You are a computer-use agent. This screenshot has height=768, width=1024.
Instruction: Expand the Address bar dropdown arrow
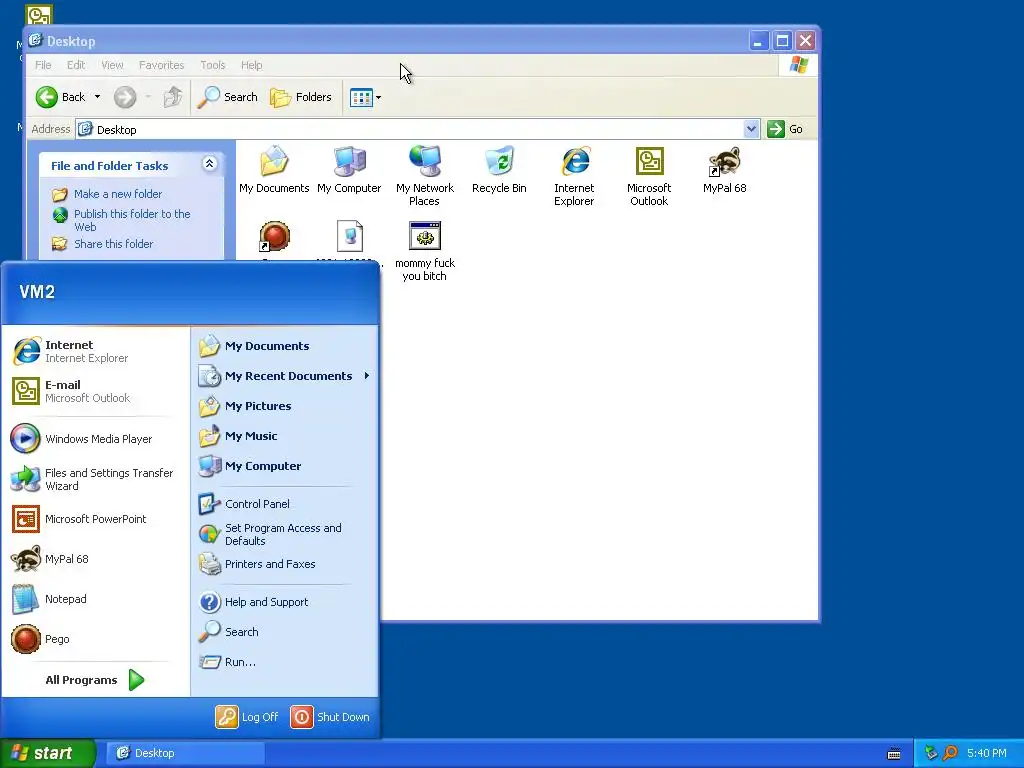click(752, 129)
